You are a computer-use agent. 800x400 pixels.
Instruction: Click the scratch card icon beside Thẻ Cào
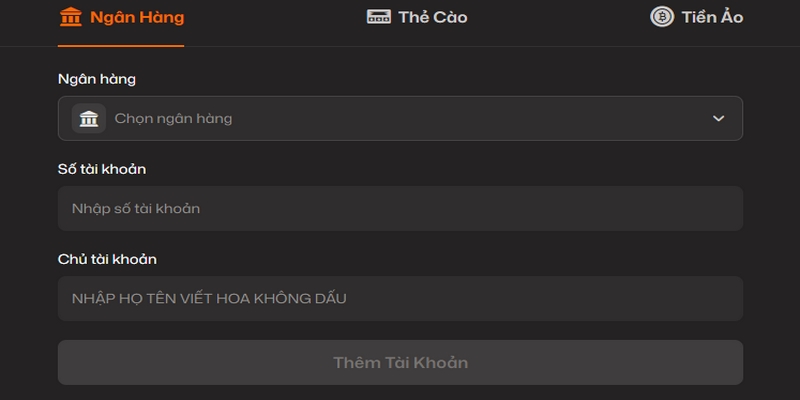pos(378,17)
